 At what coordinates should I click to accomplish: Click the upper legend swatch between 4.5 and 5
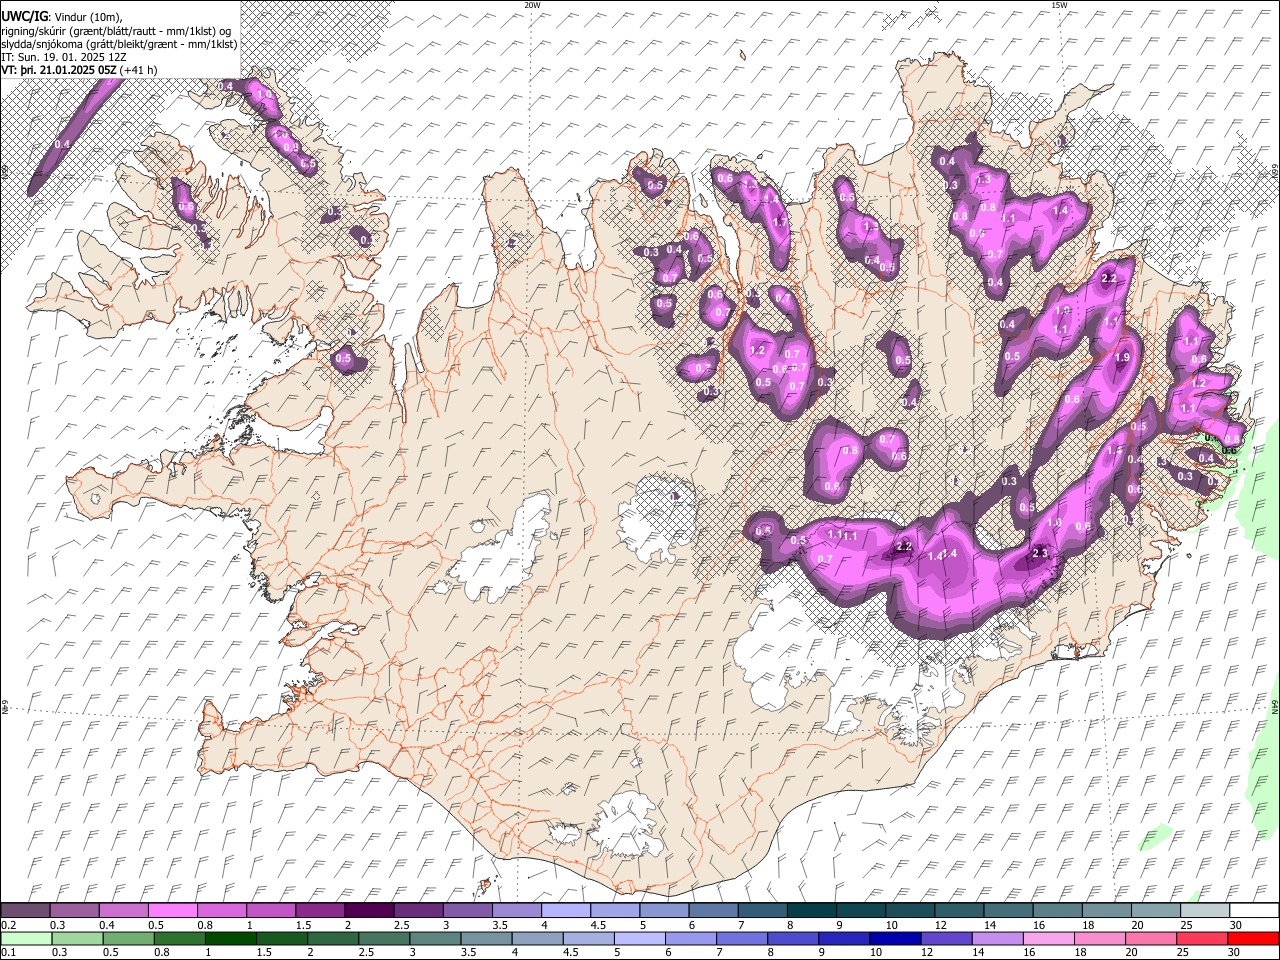click(x=615, y=911)
